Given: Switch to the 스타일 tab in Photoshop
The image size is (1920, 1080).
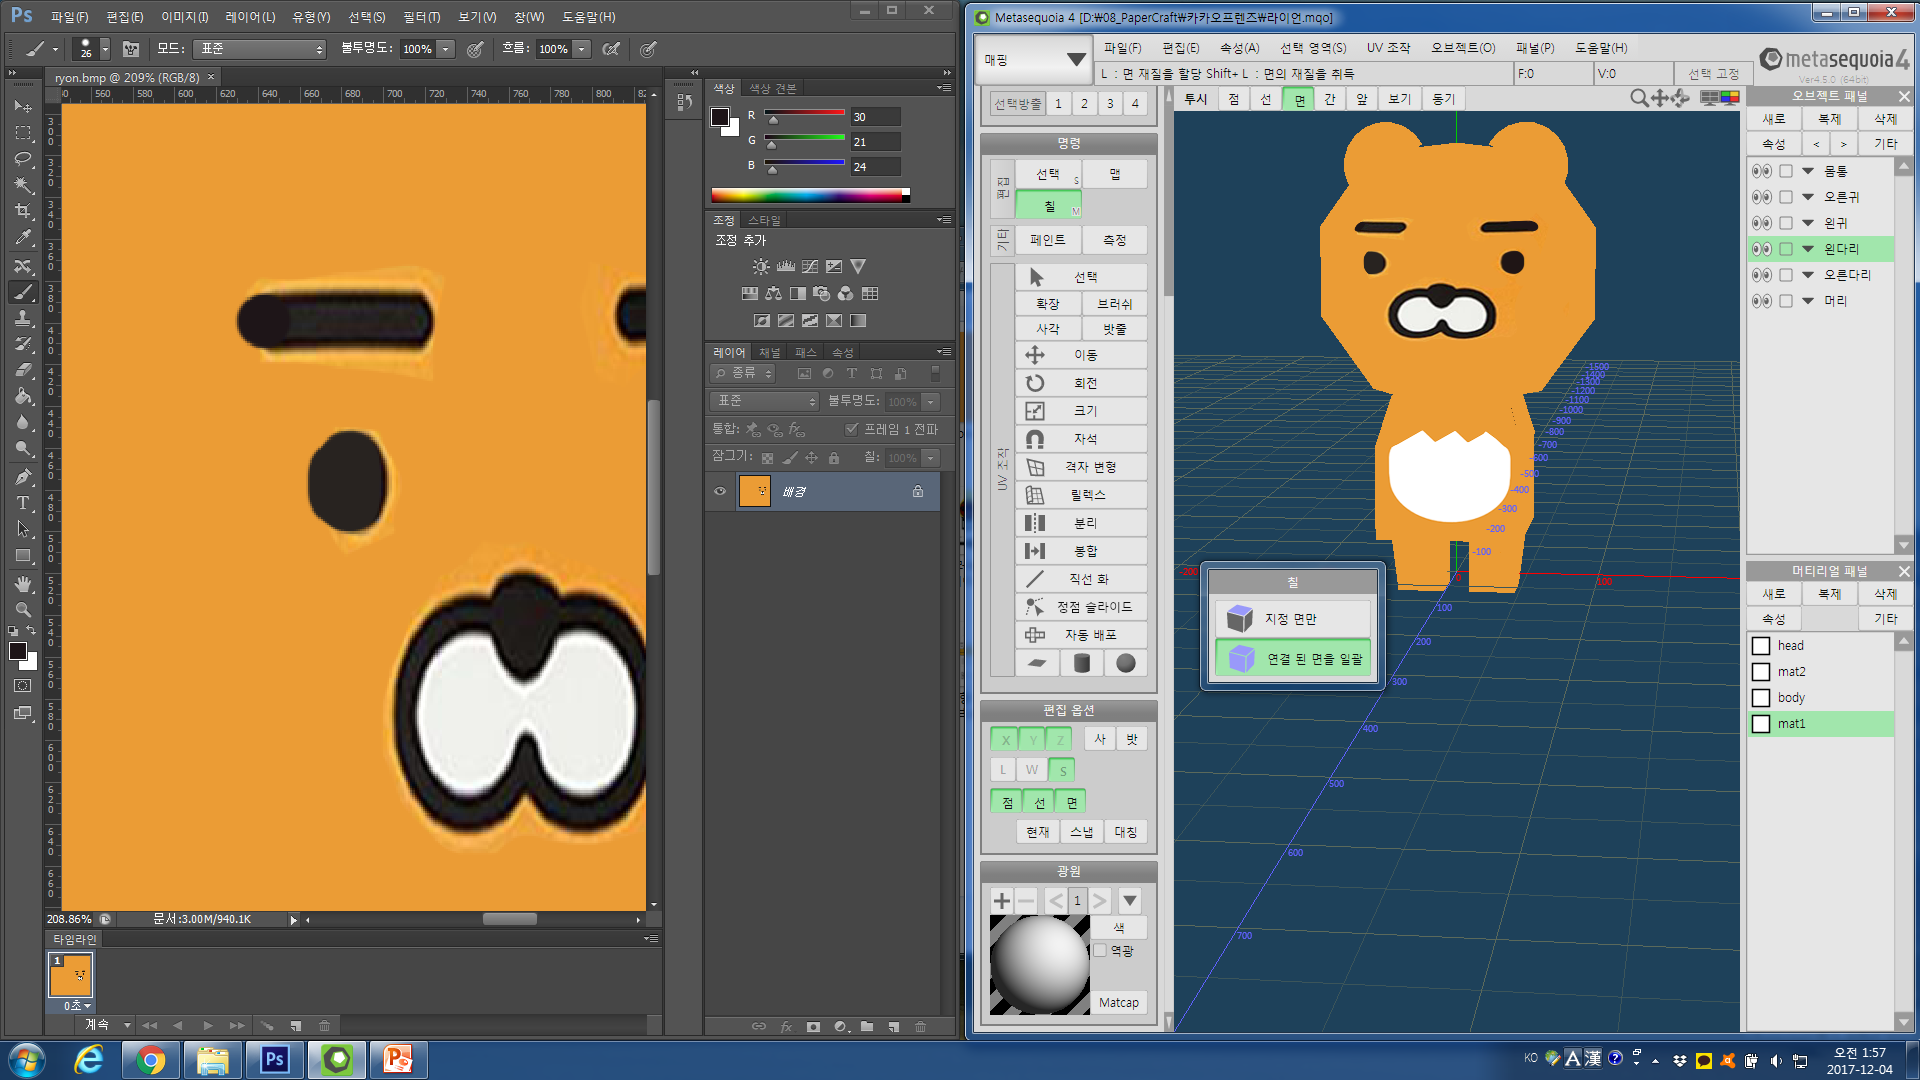Looking at the screenshot, I should point(764,220).
